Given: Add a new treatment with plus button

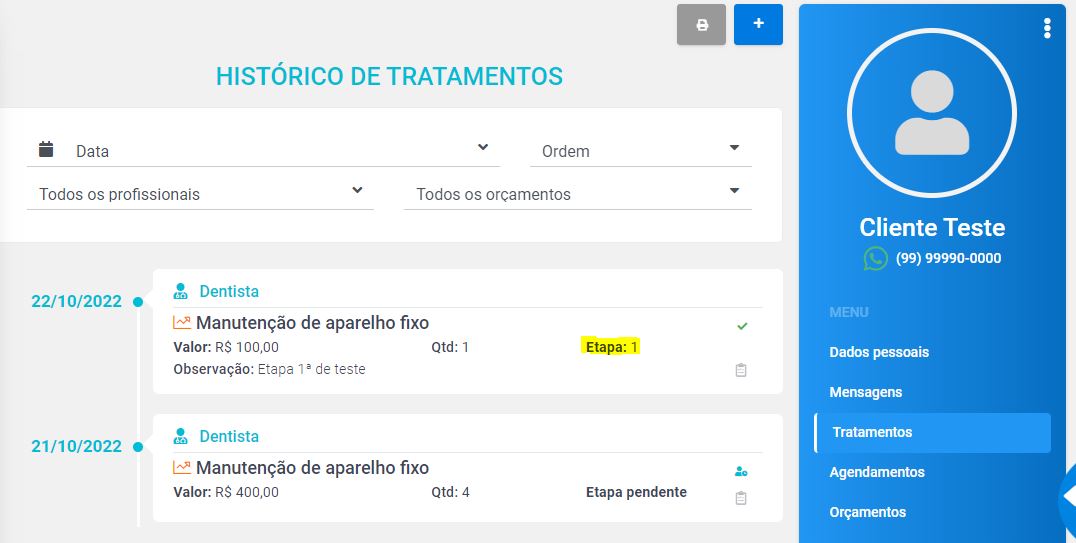Looking at the screenshot, I should pos(758,25).
